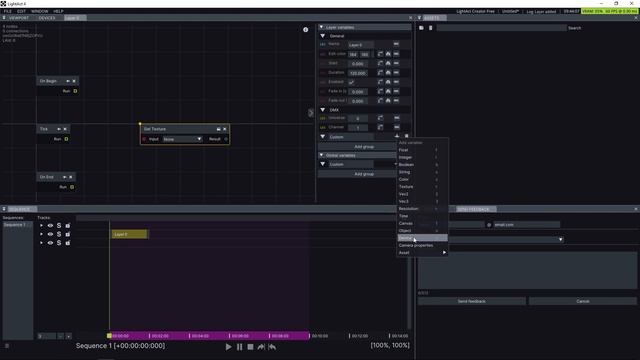
Task: Play the sequence
Action: [228, 347]
